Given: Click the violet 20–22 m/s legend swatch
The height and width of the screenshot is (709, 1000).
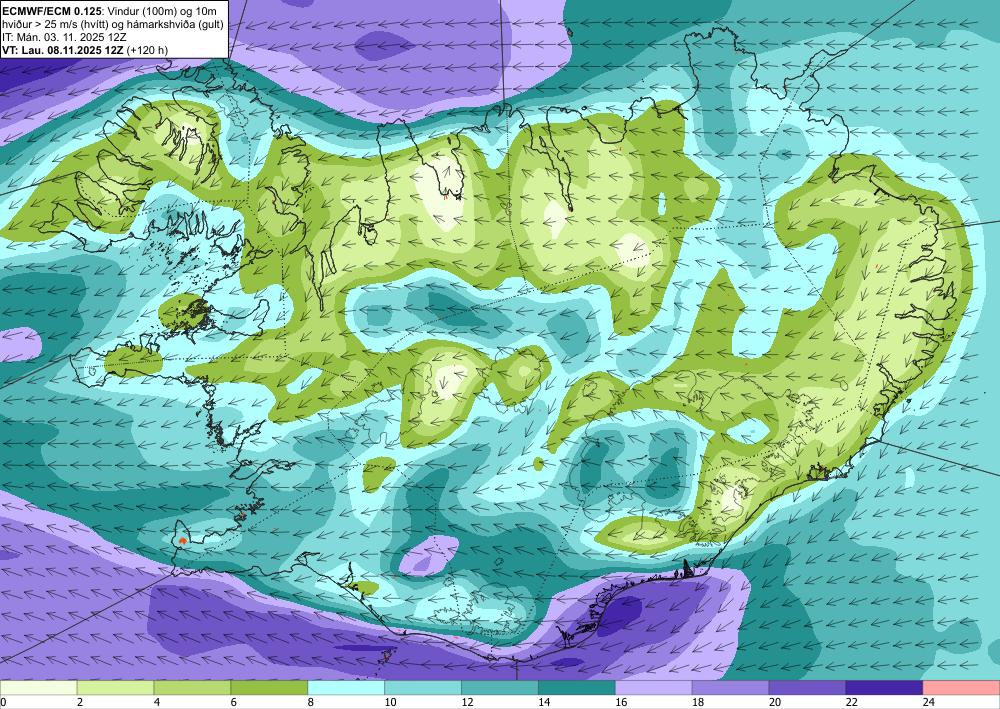Looking at the screenshot, I should [x=807, y=687].
